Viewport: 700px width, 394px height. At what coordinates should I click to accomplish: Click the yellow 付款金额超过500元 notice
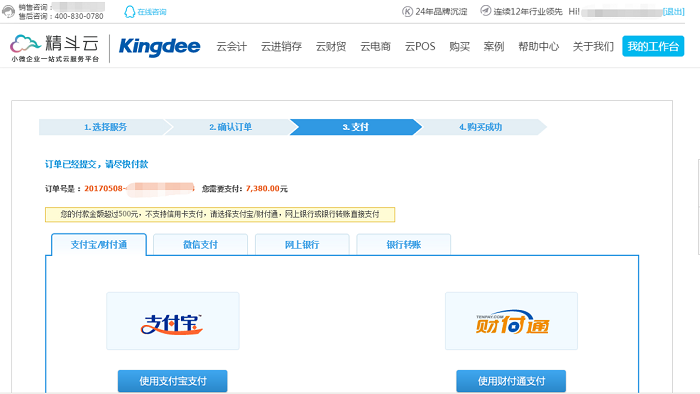click(220, 214)
